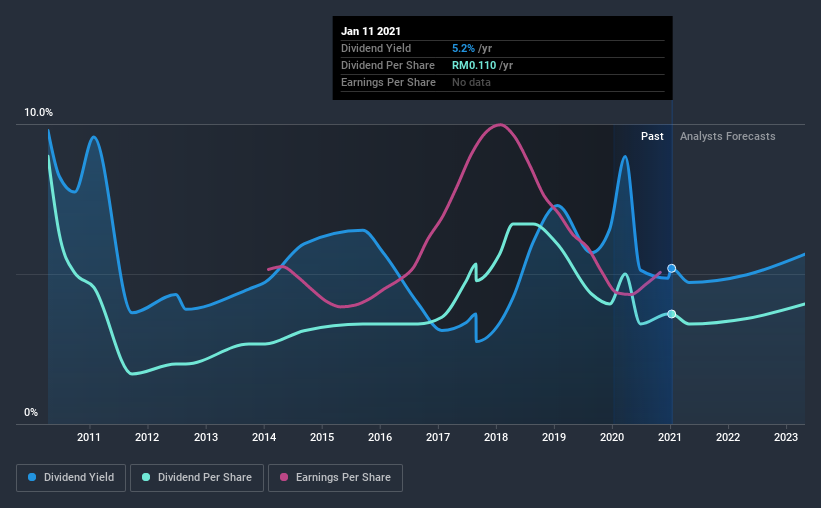Screen dimensions: 821x508
Task: Click the 2021 x-axis label
Action: (x=670, y=437)
